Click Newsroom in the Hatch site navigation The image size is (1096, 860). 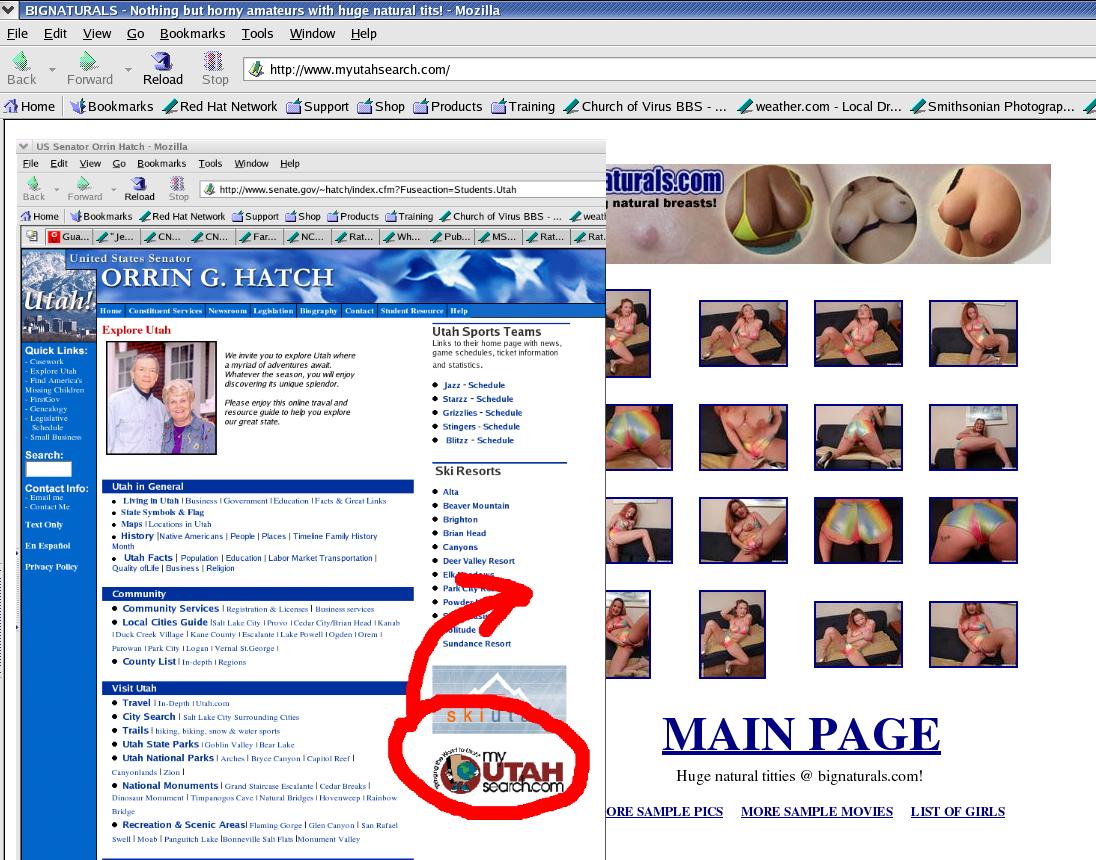227,310
